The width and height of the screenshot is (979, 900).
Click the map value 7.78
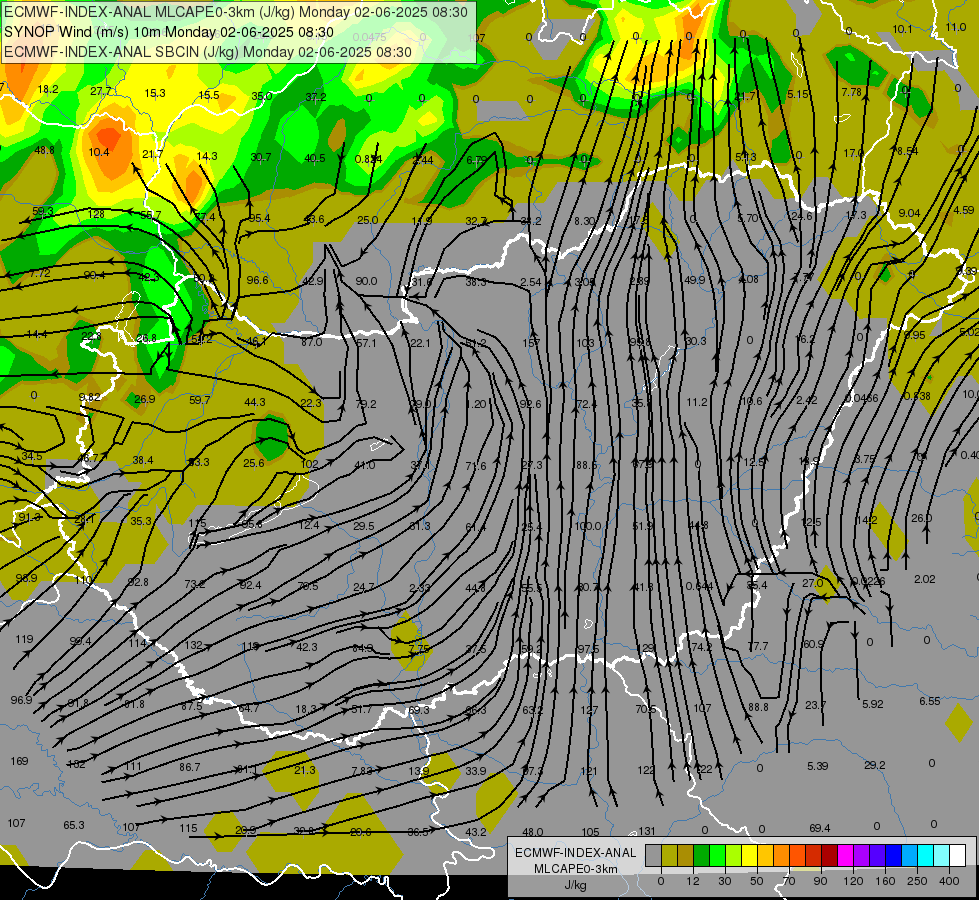point(852,92)
